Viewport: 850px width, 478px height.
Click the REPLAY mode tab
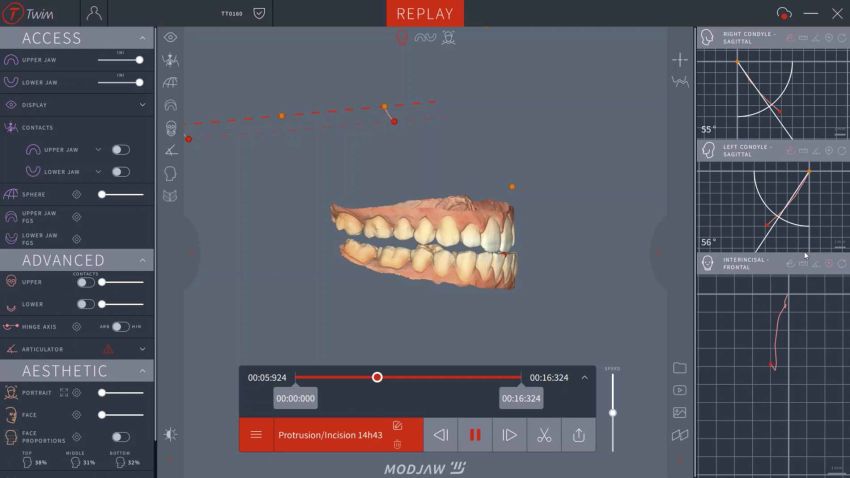click(x=425, y=14)
